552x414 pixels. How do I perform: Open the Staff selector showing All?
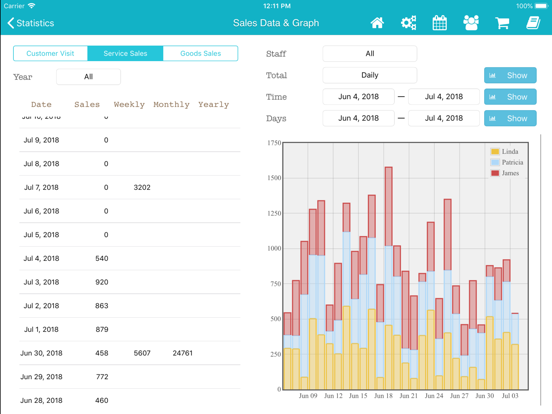(370, 54)
